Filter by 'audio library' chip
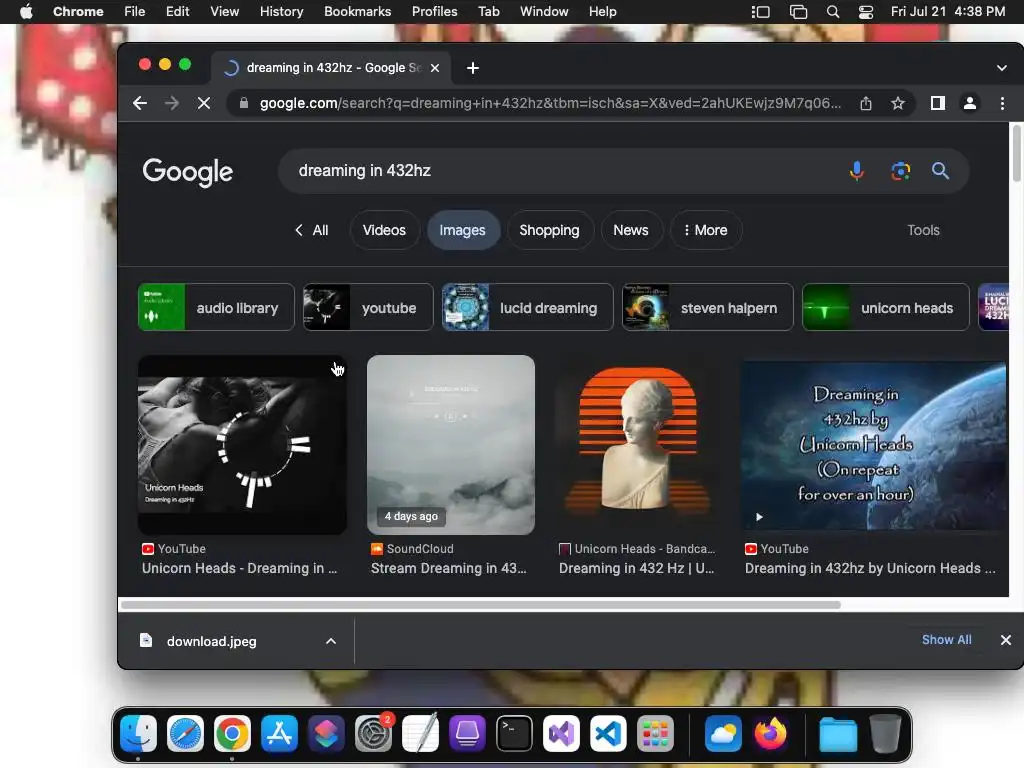The image size is (1024, 768). [x=216, y=308]
